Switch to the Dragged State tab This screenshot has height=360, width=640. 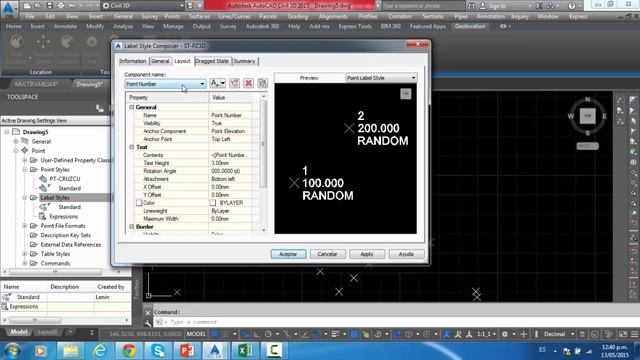coord(212,61)
